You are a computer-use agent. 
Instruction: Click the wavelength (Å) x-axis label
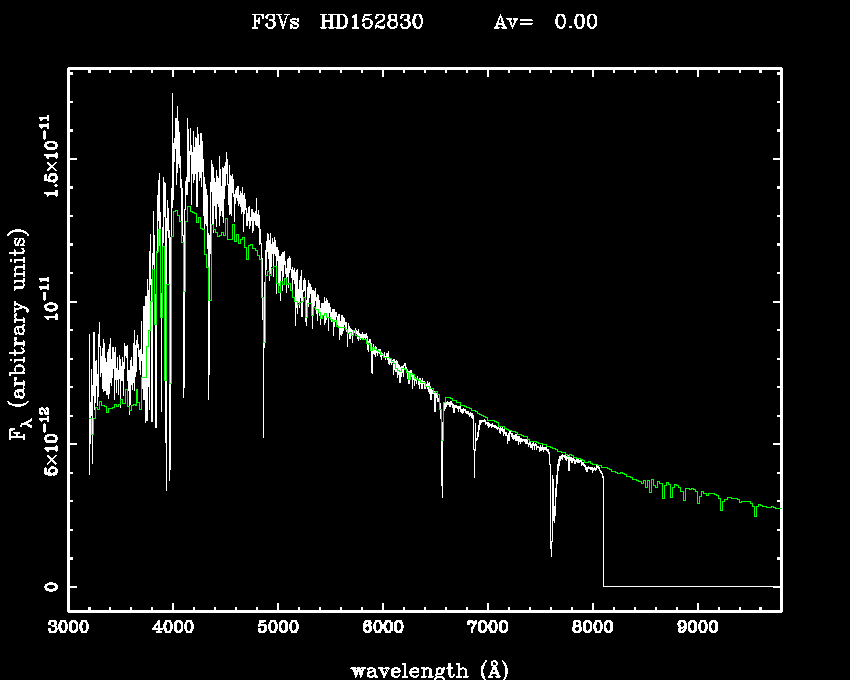(x=425, y=669)
